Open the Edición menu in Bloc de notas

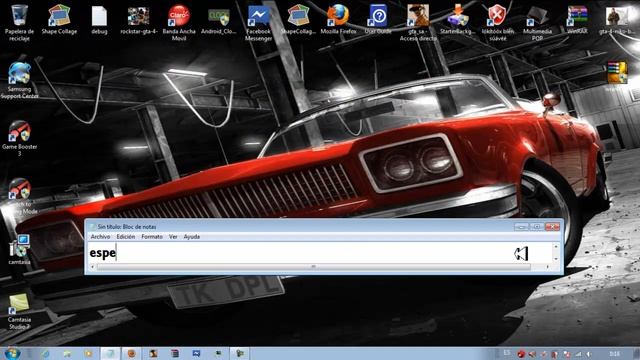click(126, 237)
